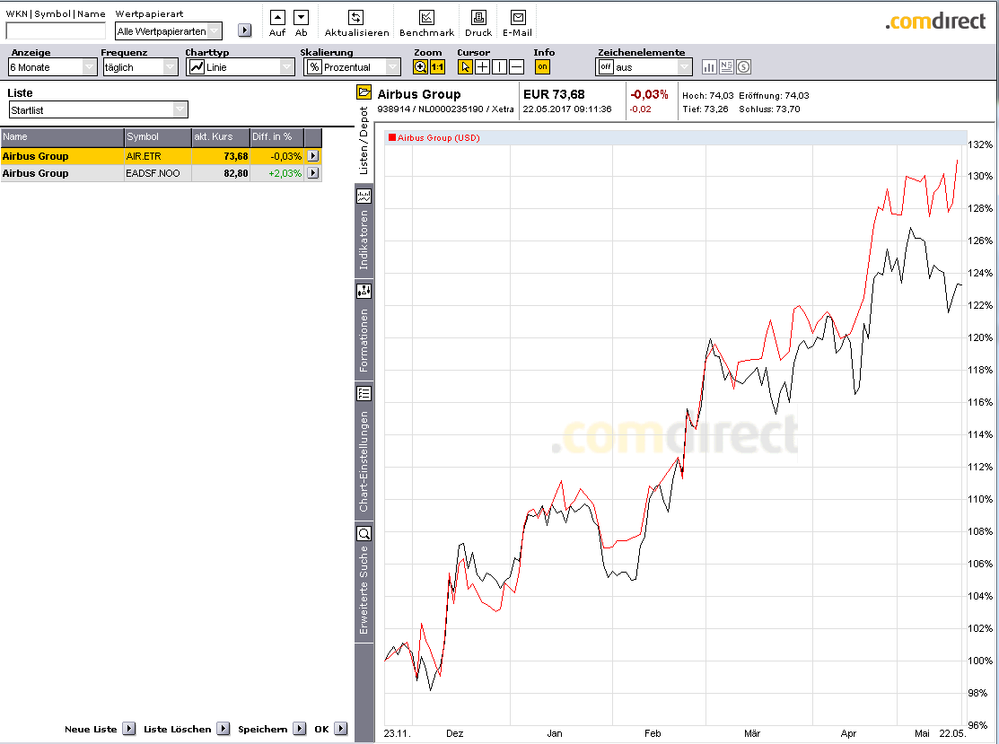Switch to the Indikatoren side tab
Screen dimensions: 999x744
pos(364,230)
